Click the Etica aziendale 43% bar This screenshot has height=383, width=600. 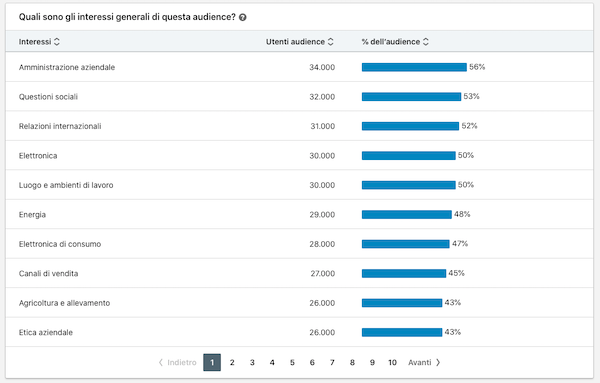click(402, 332)
